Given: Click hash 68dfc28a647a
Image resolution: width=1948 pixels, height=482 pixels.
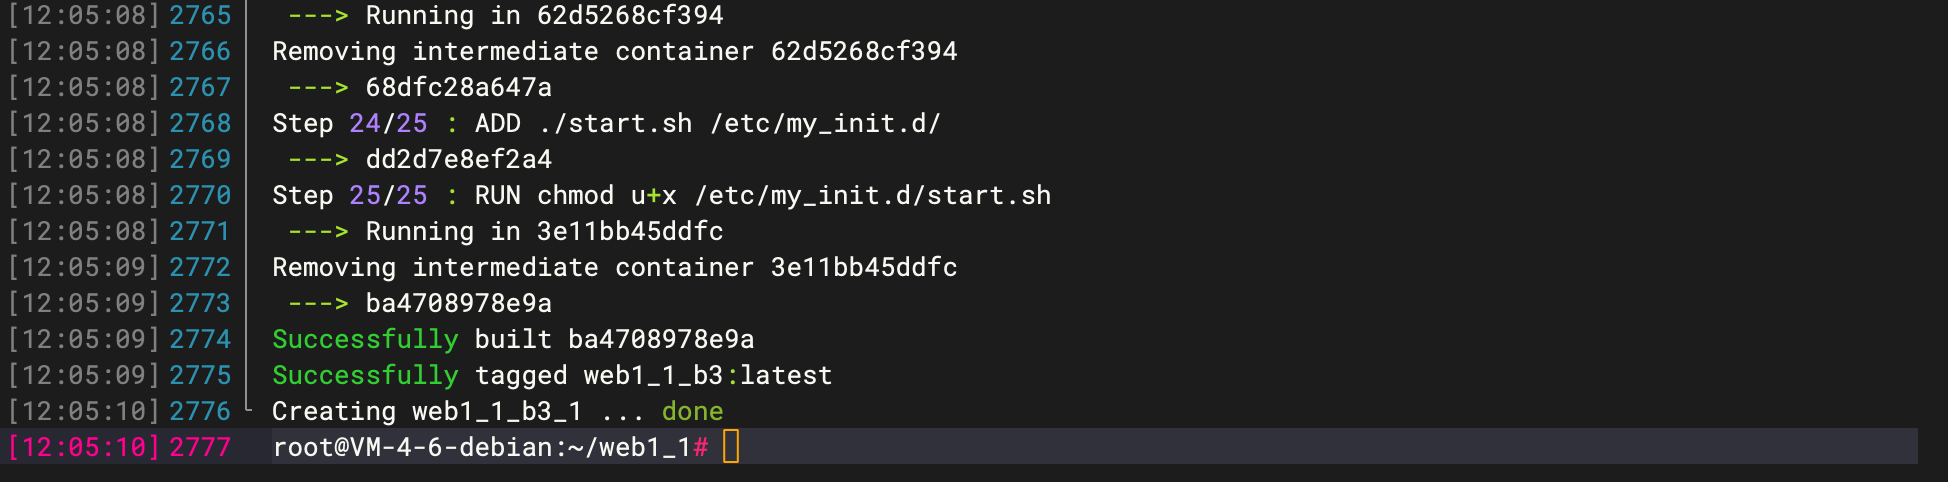Looking at the screenshot, I should tap(458, 87).
